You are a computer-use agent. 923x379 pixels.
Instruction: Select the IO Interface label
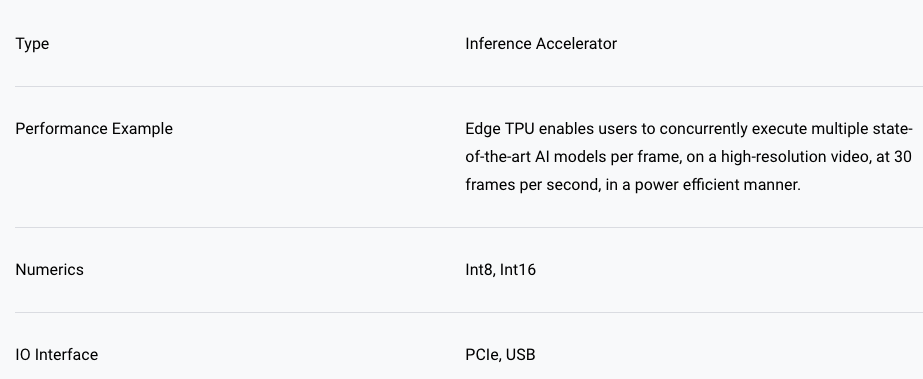point(57,355)
